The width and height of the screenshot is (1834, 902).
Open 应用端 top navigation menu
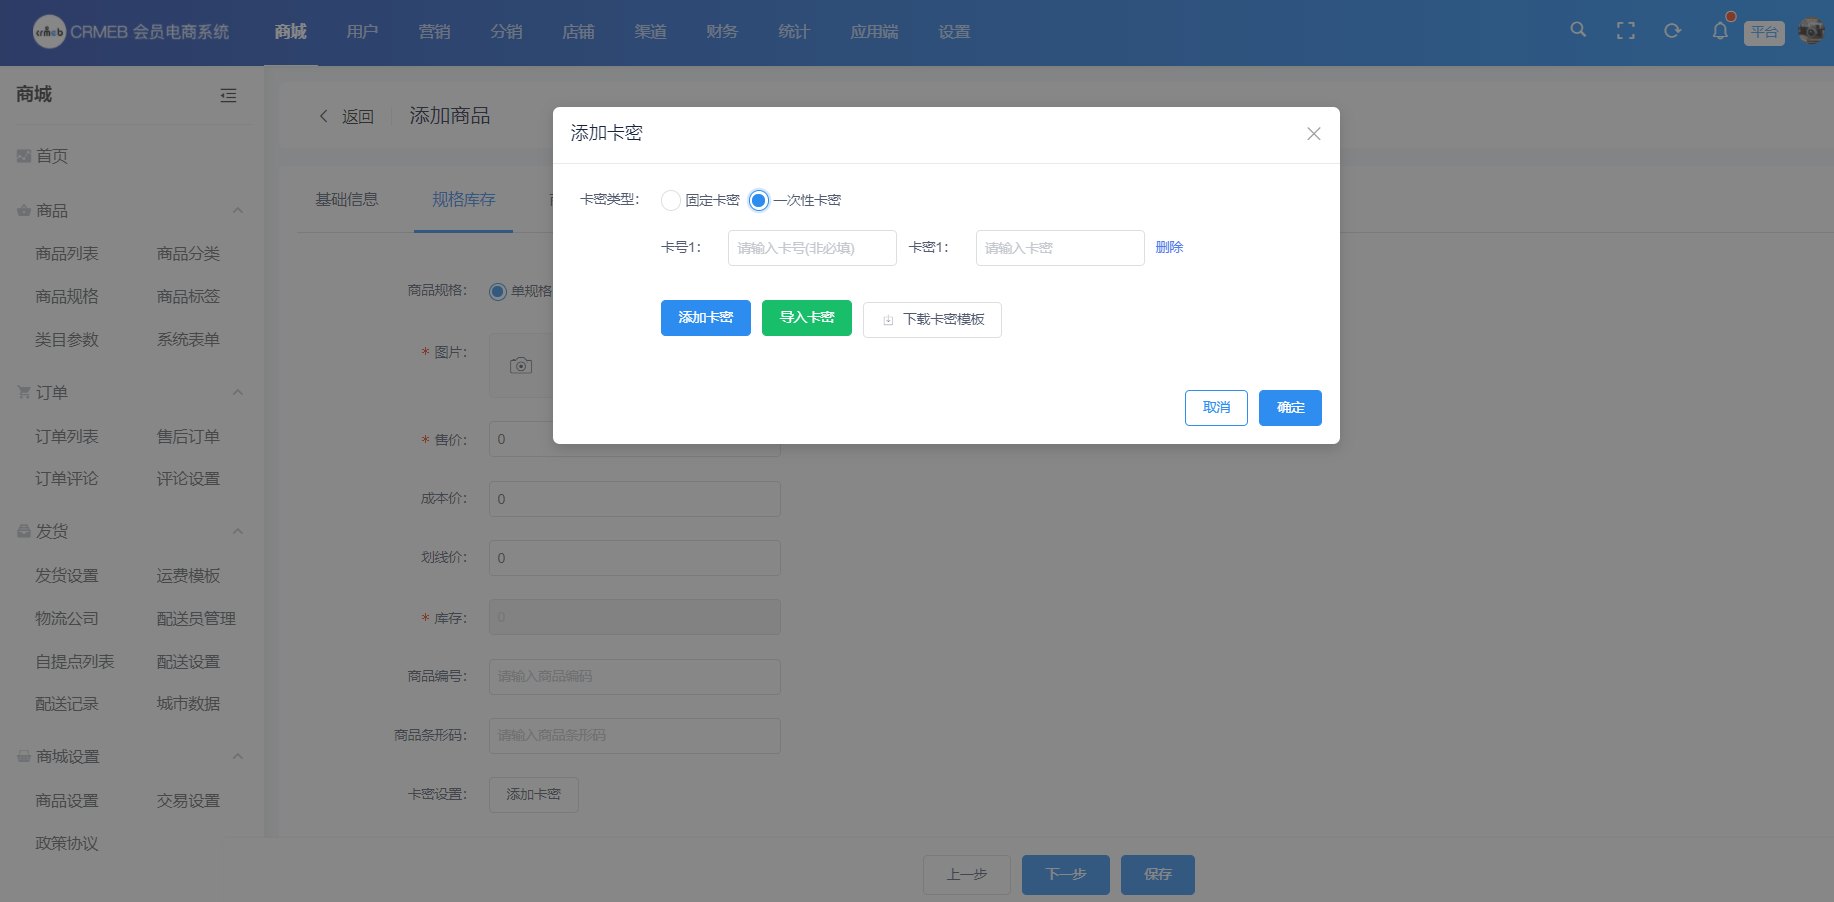(x=875, y=32)
